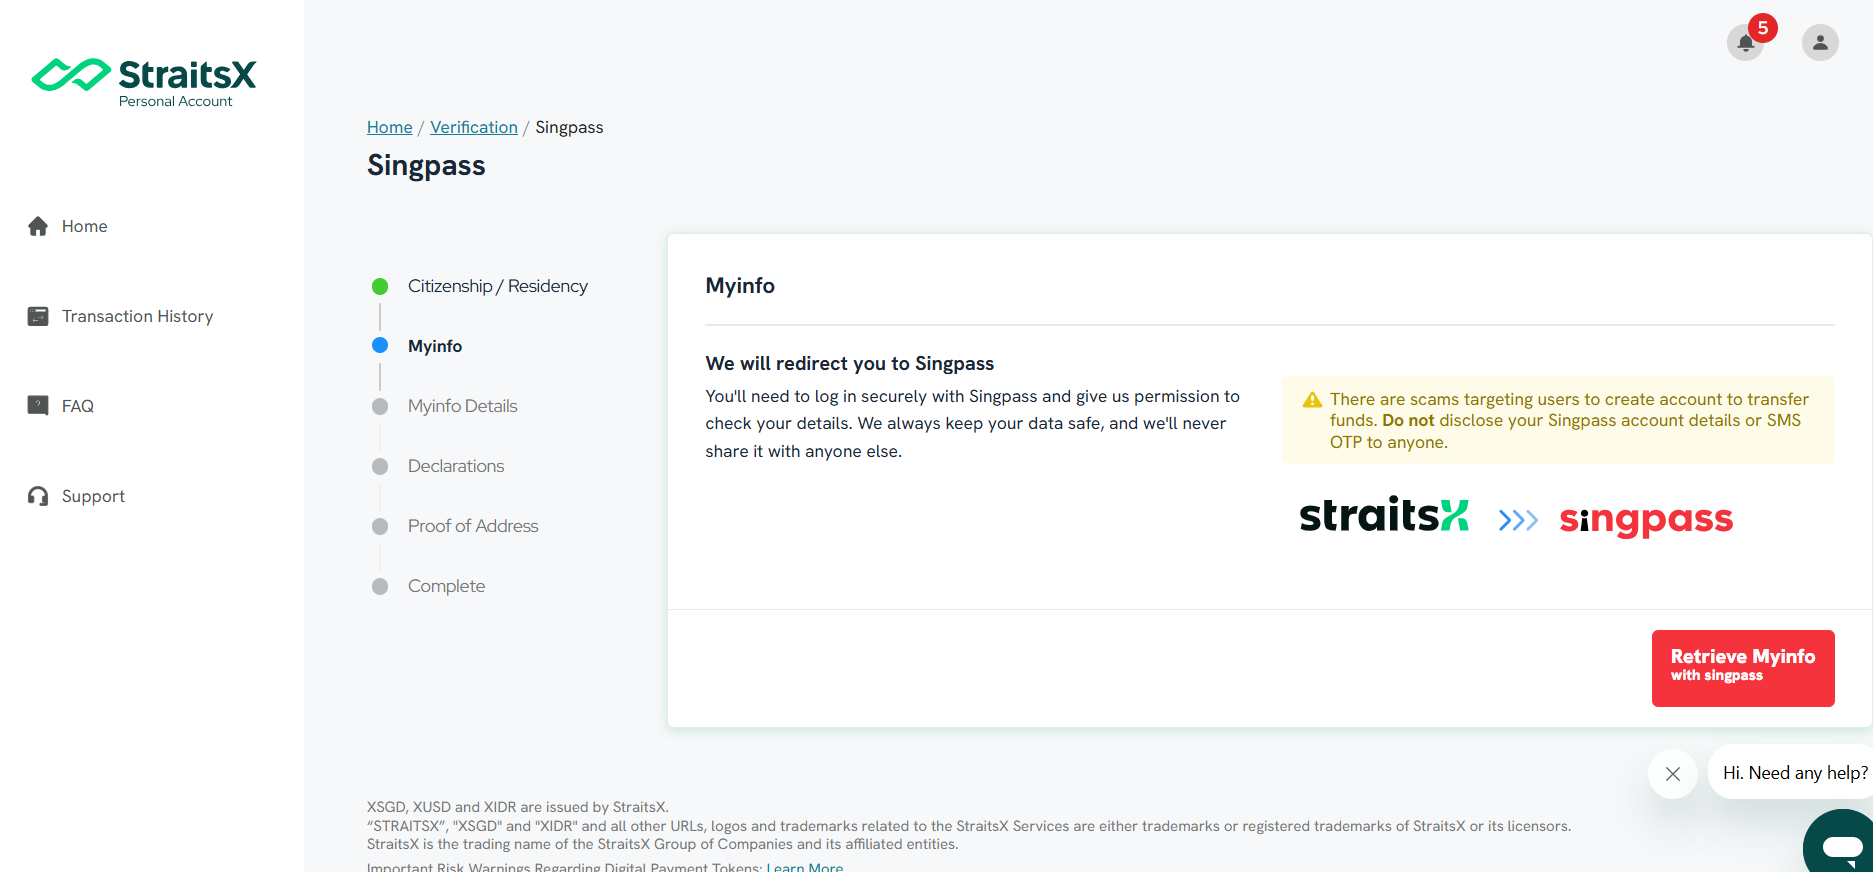1873x872 pixels.
Task: Select the Proof of Address step
Action: 473,526
